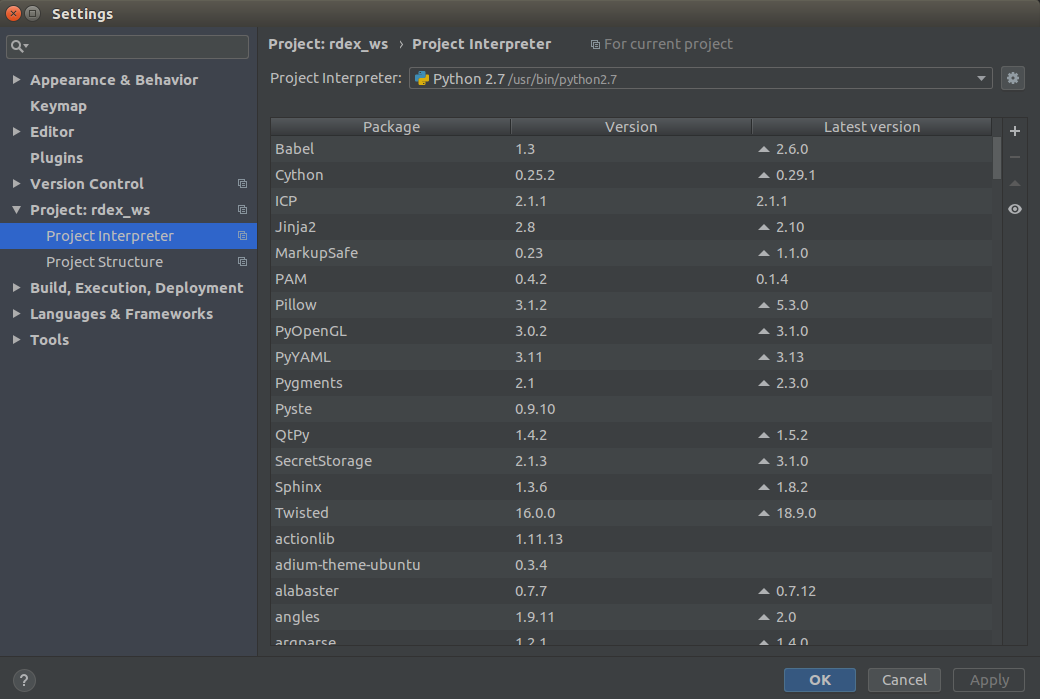Expand Version Control section
The image size is (1040, 699).
[17, 184]
